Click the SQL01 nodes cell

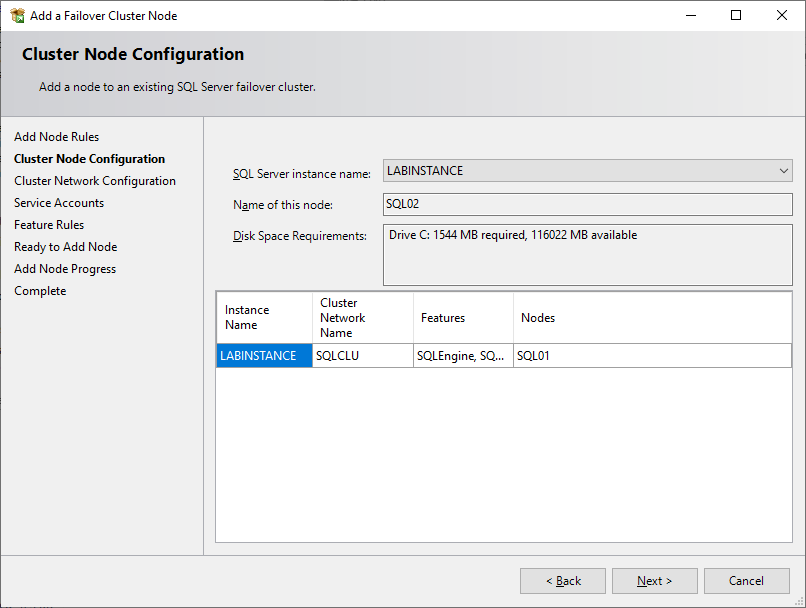[x=652, y=356]
